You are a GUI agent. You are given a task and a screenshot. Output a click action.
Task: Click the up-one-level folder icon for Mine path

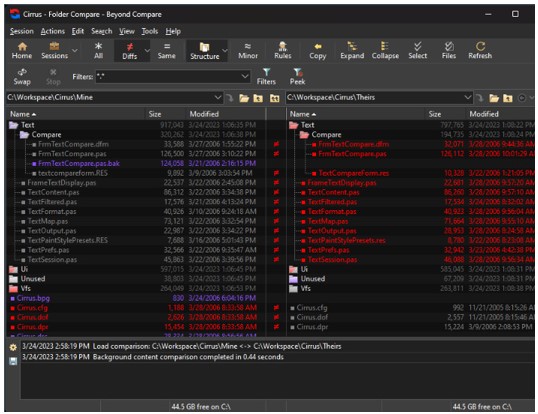(258, 98)
